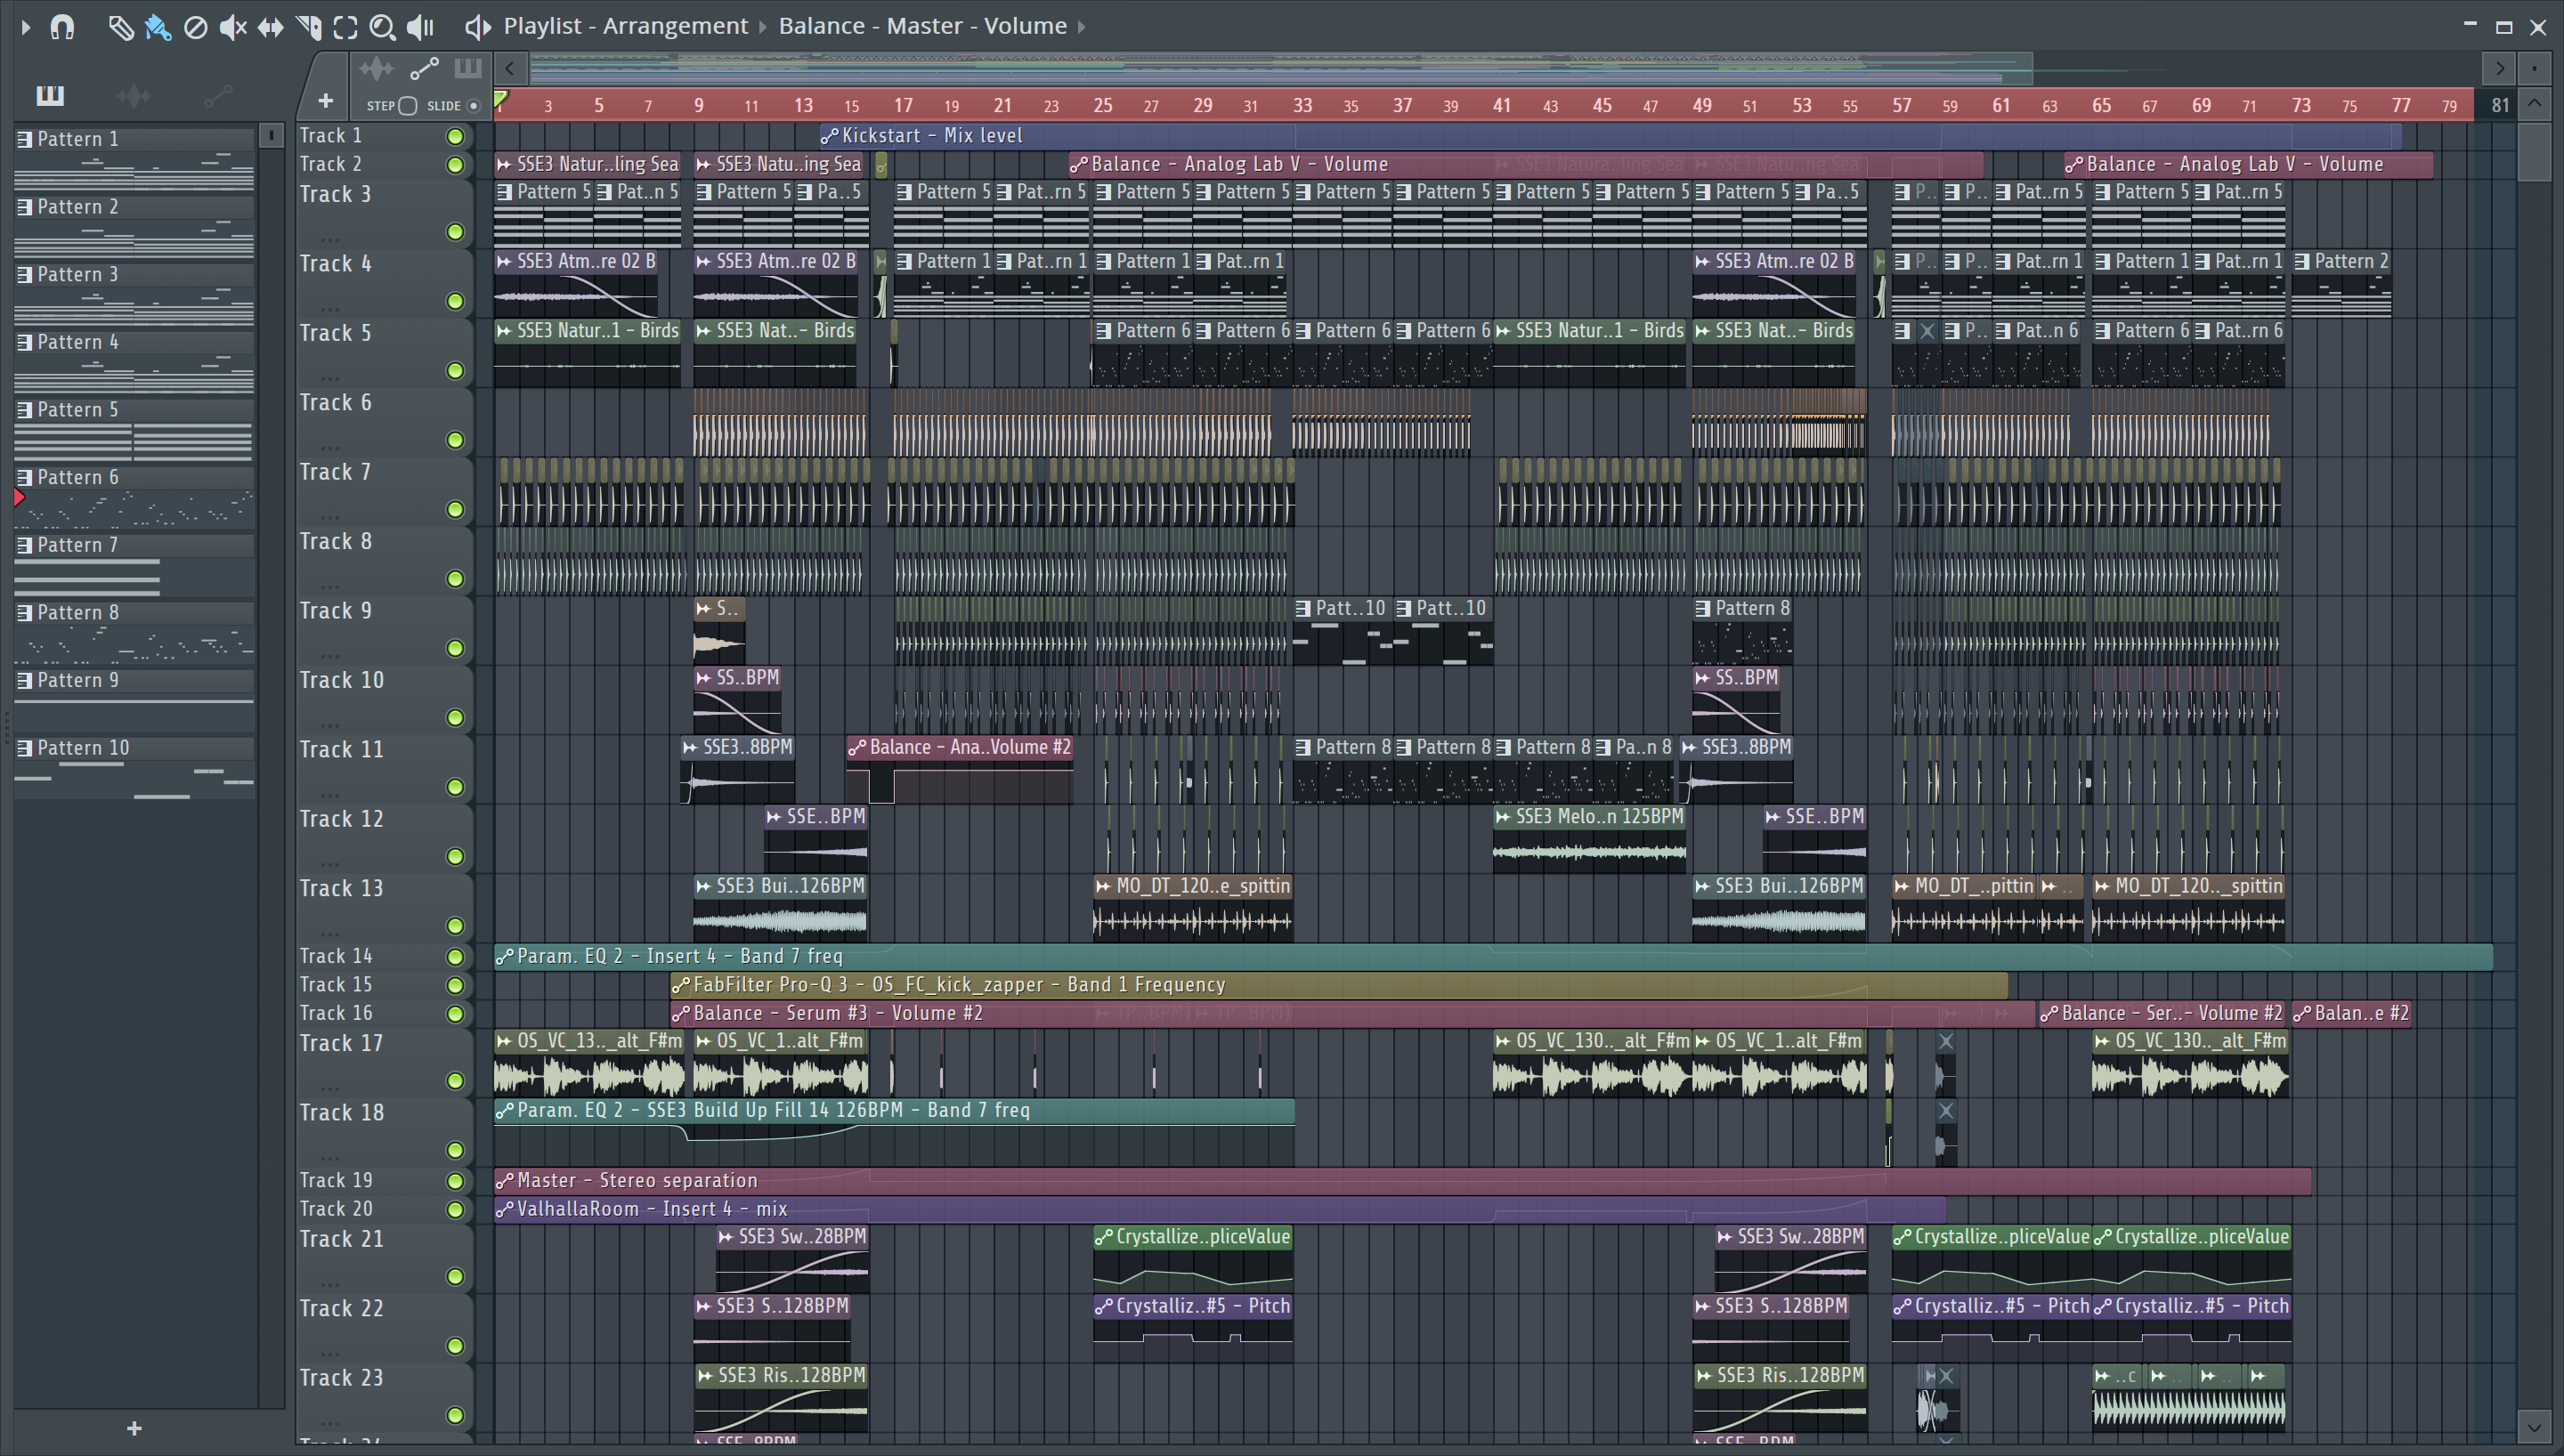
Task: Show audio clips in the picker panel
Action: tap(133, 95)
